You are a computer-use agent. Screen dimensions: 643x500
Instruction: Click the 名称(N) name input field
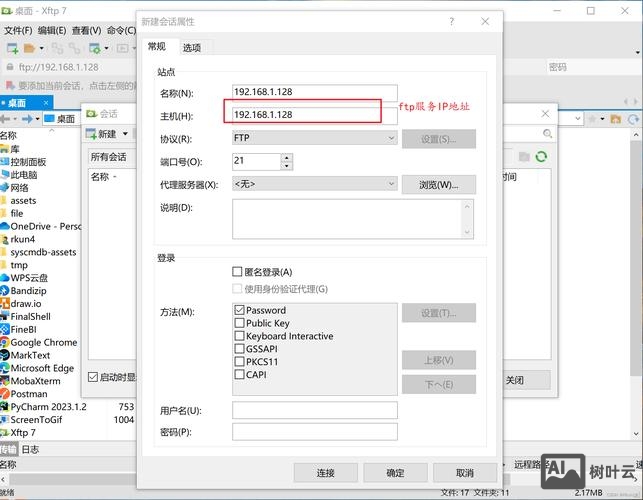click(x=315, y=92)
